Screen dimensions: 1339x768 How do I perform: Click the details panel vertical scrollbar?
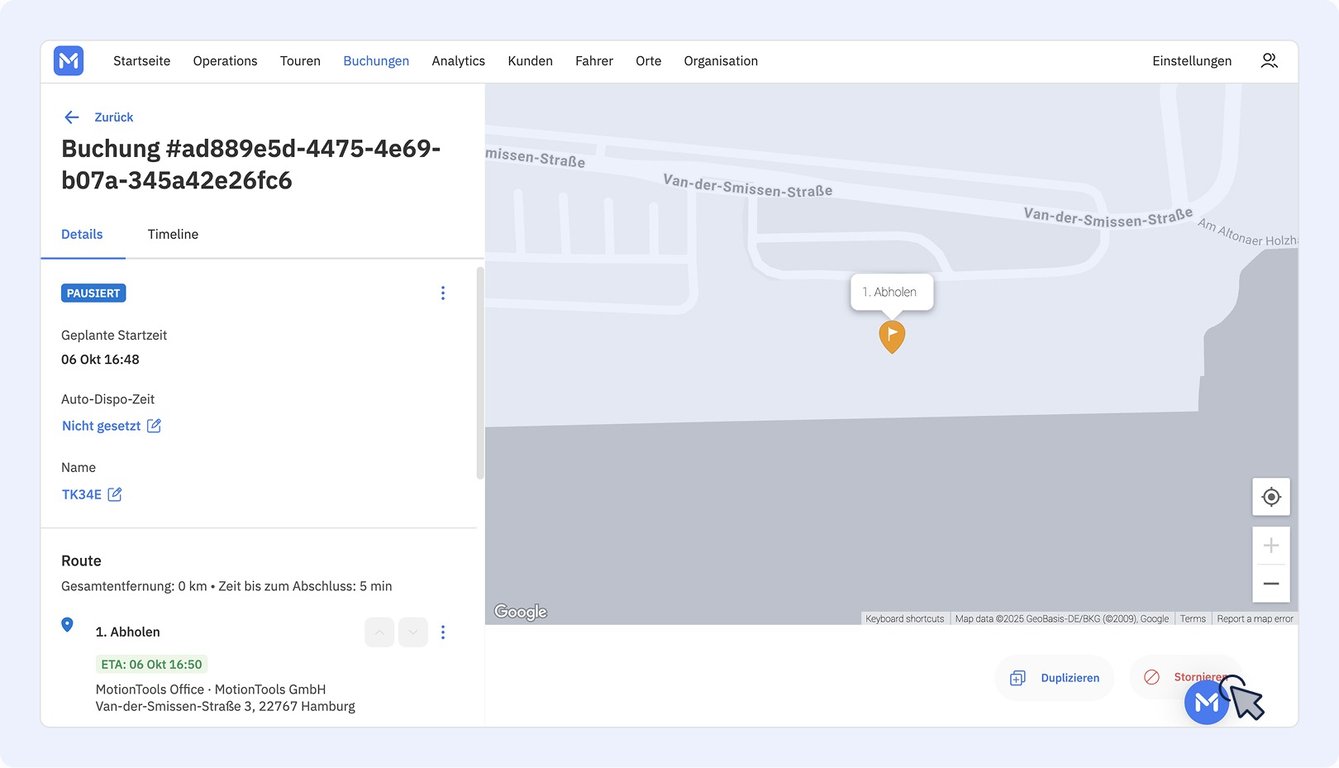click(480, 373)
